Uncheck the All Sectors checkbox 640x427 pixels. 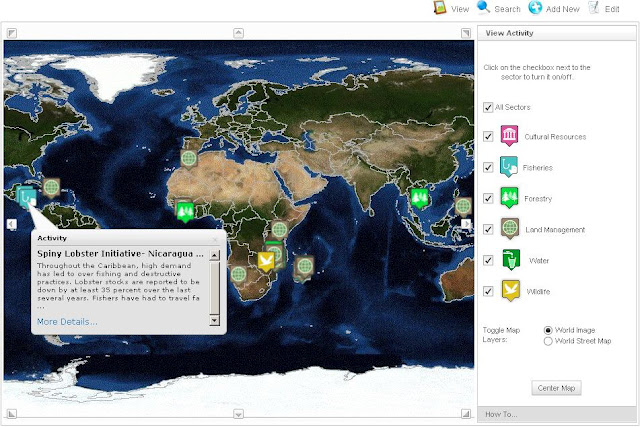point(487,107)
